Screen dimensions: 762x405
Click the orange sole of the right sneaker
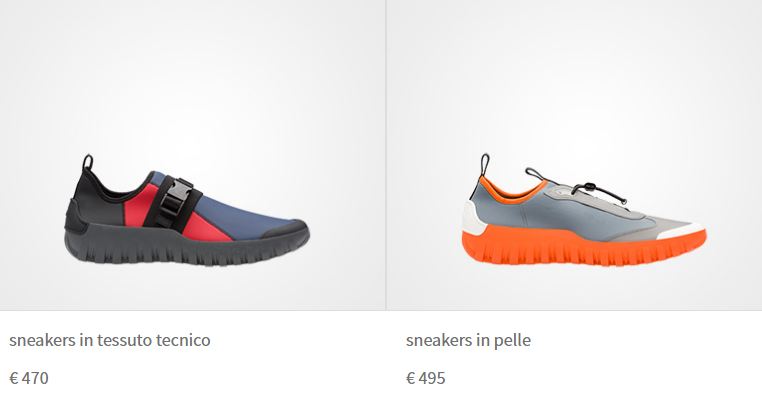(x=583, y=247)
